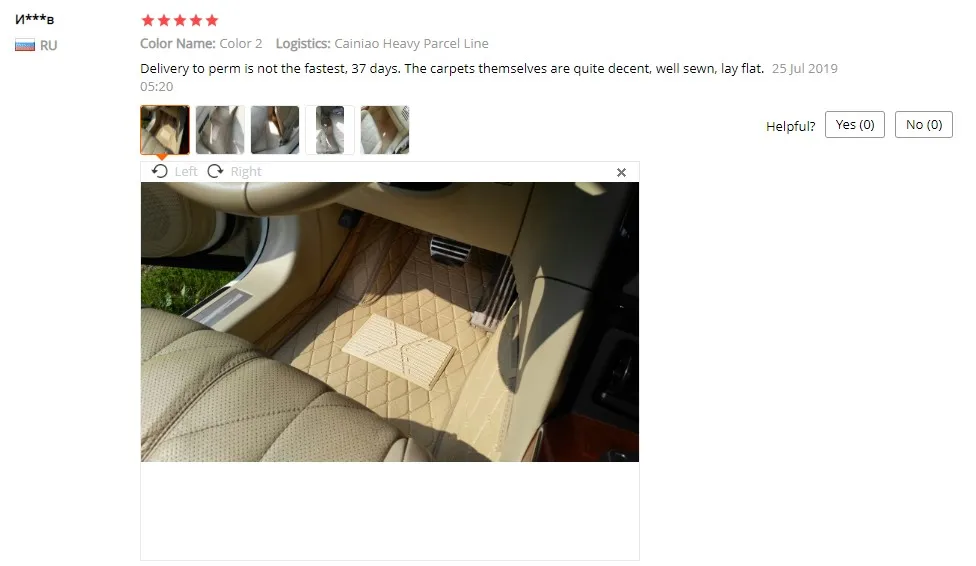Click the reviewer name И***в
This screenshot has height=566, width=976.
34,19
